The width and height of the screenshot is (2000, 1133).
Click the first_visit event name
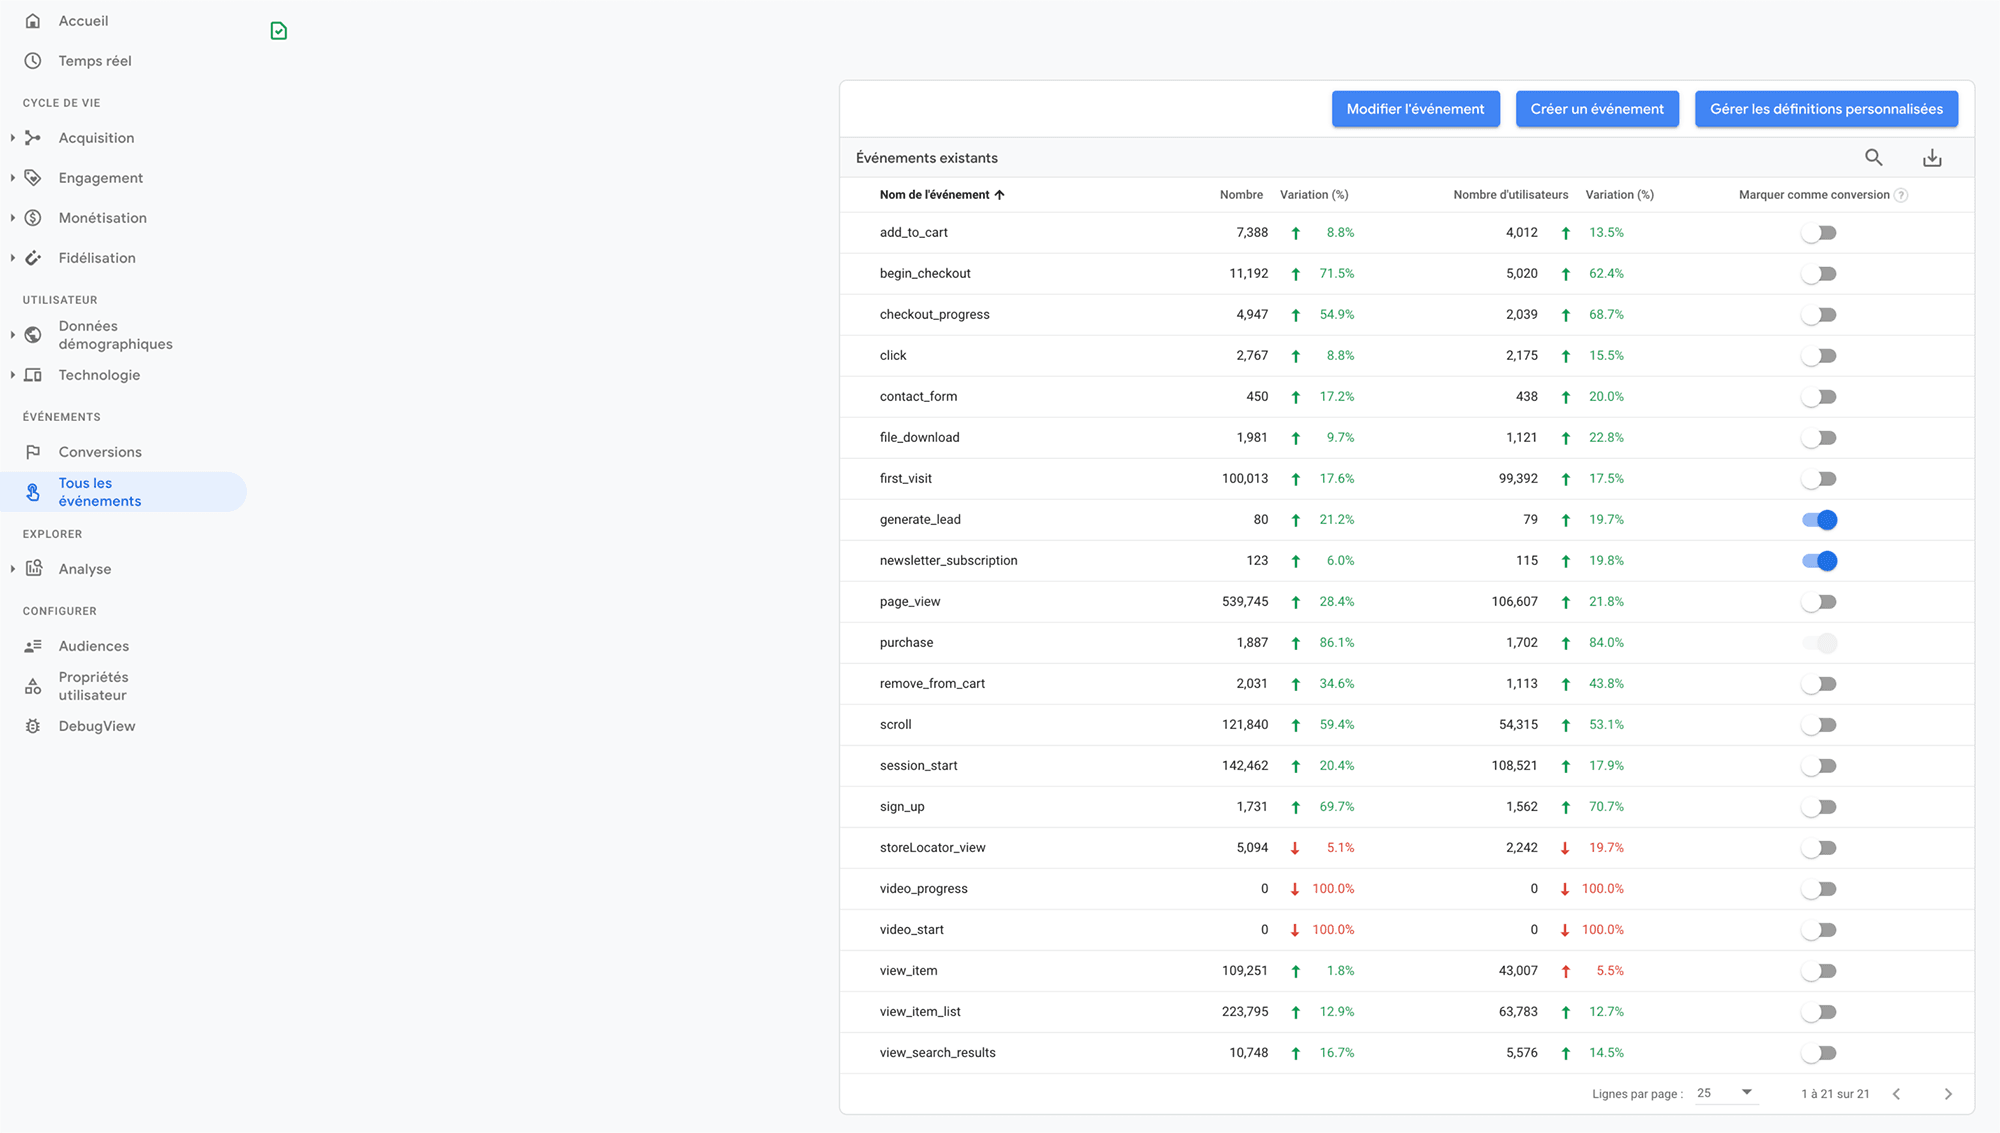coord(906,479)
